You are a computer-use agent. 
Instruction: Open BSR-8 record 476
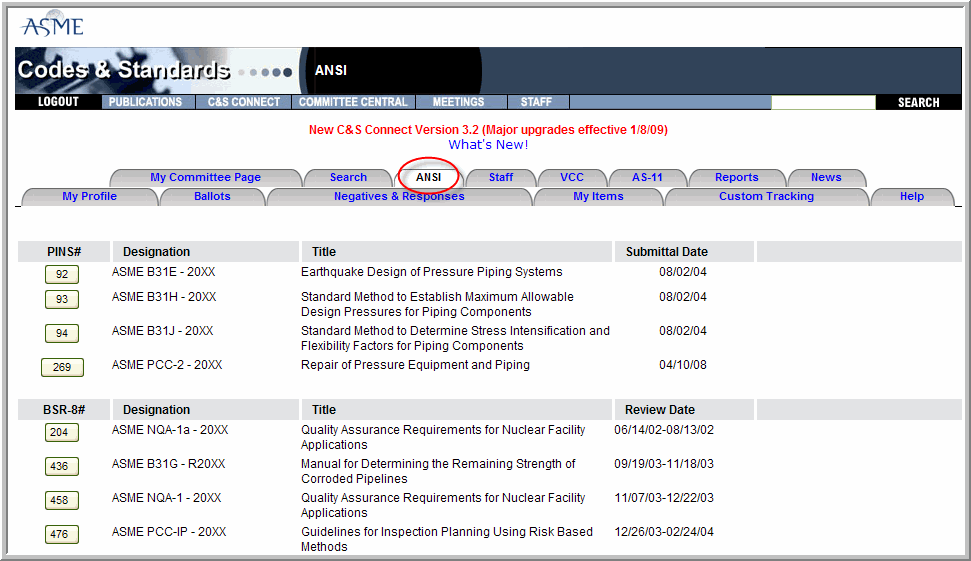tap(62, 534)
